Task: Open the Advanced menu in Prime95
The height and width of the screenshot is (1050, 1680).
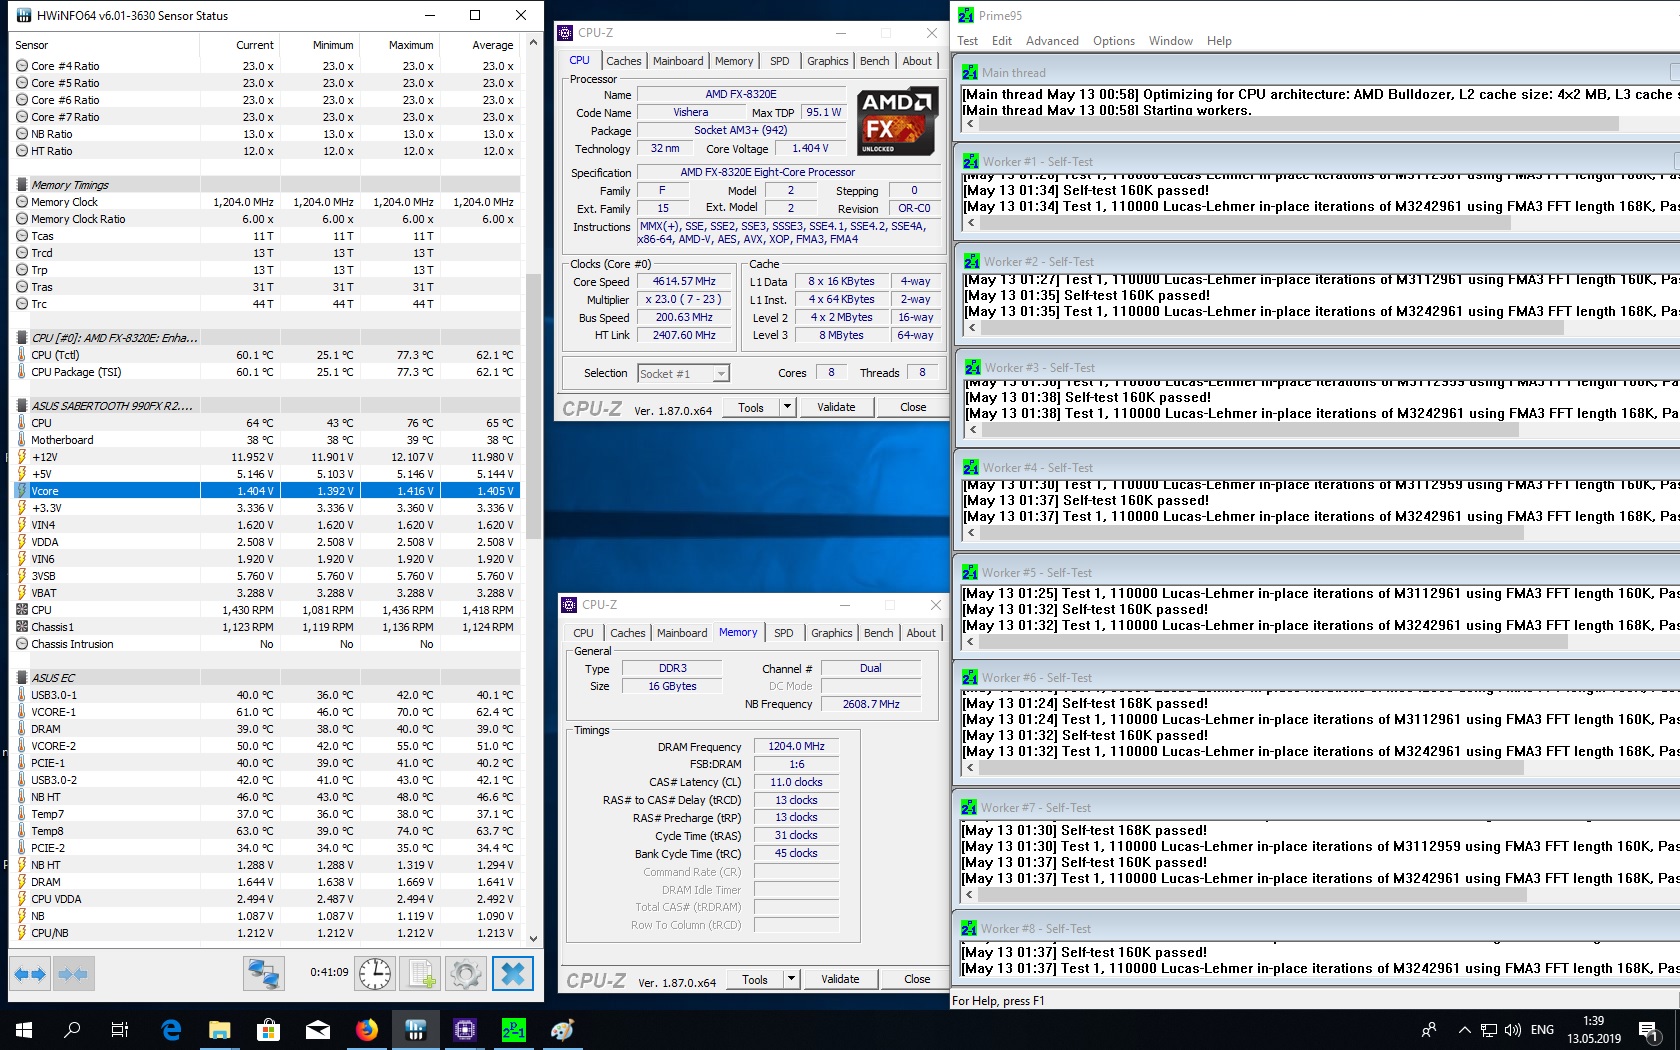Action: pos(1052,41)
